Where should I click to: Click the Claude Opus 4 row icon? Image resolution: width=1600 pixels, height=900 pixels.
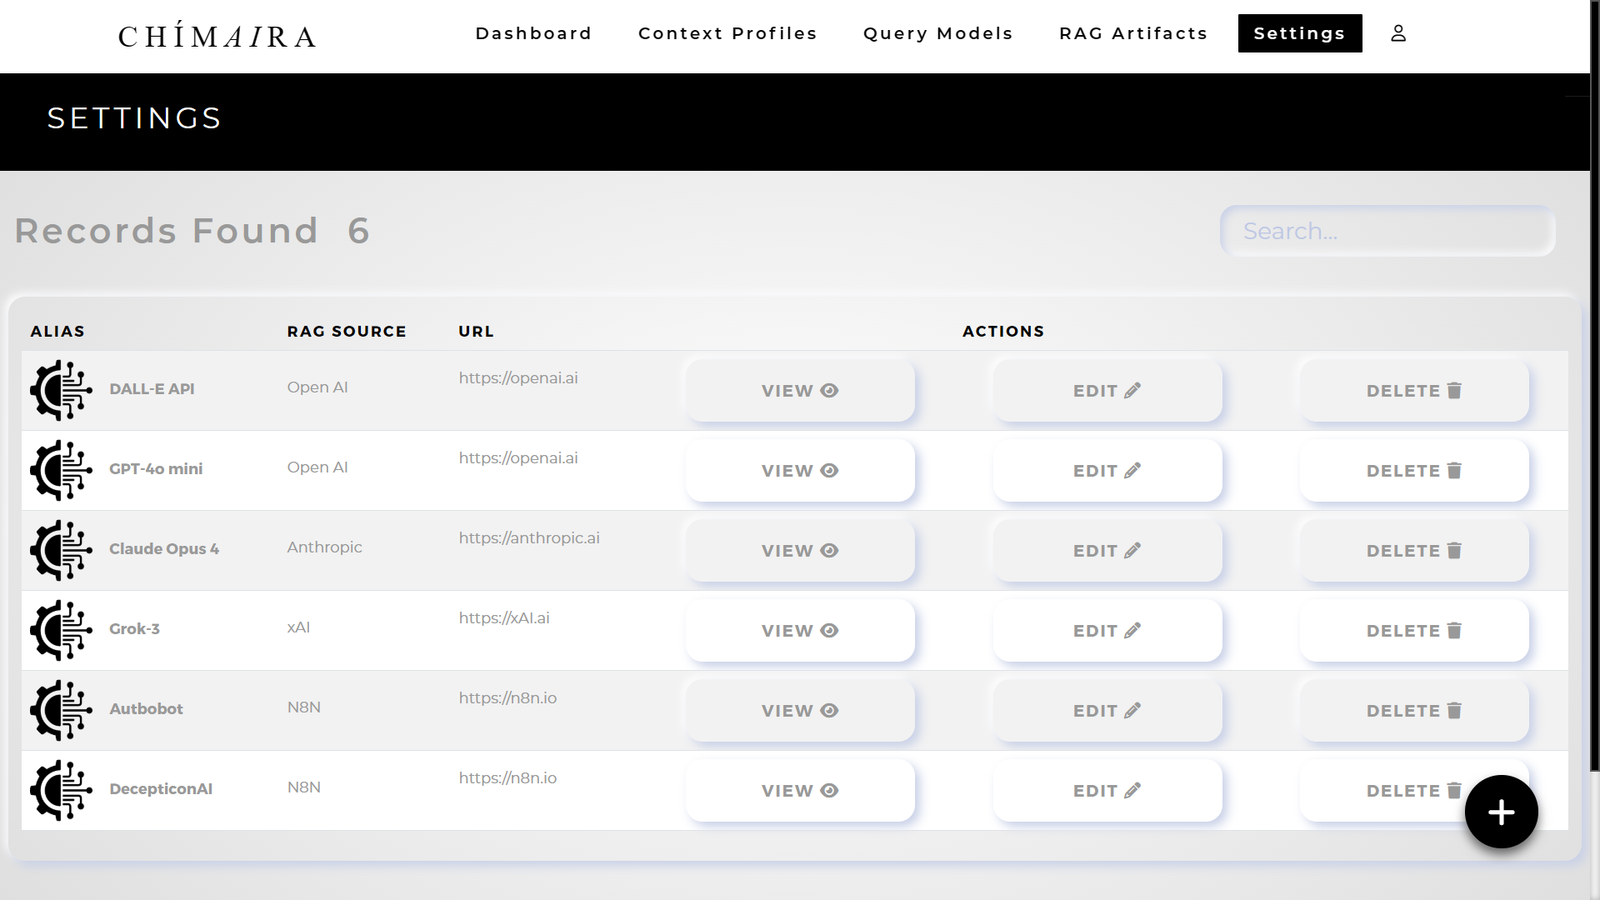(61, 550)
